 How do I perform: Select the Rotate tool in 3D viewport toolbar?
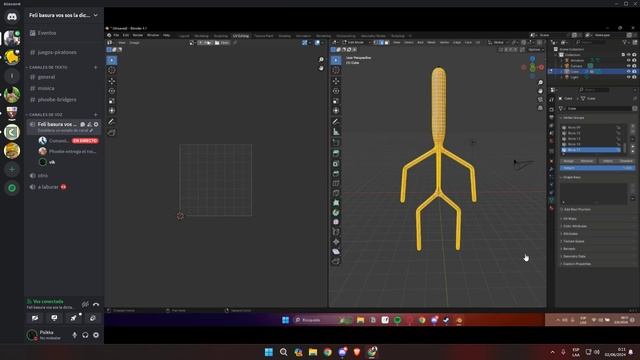pos(336,91)
